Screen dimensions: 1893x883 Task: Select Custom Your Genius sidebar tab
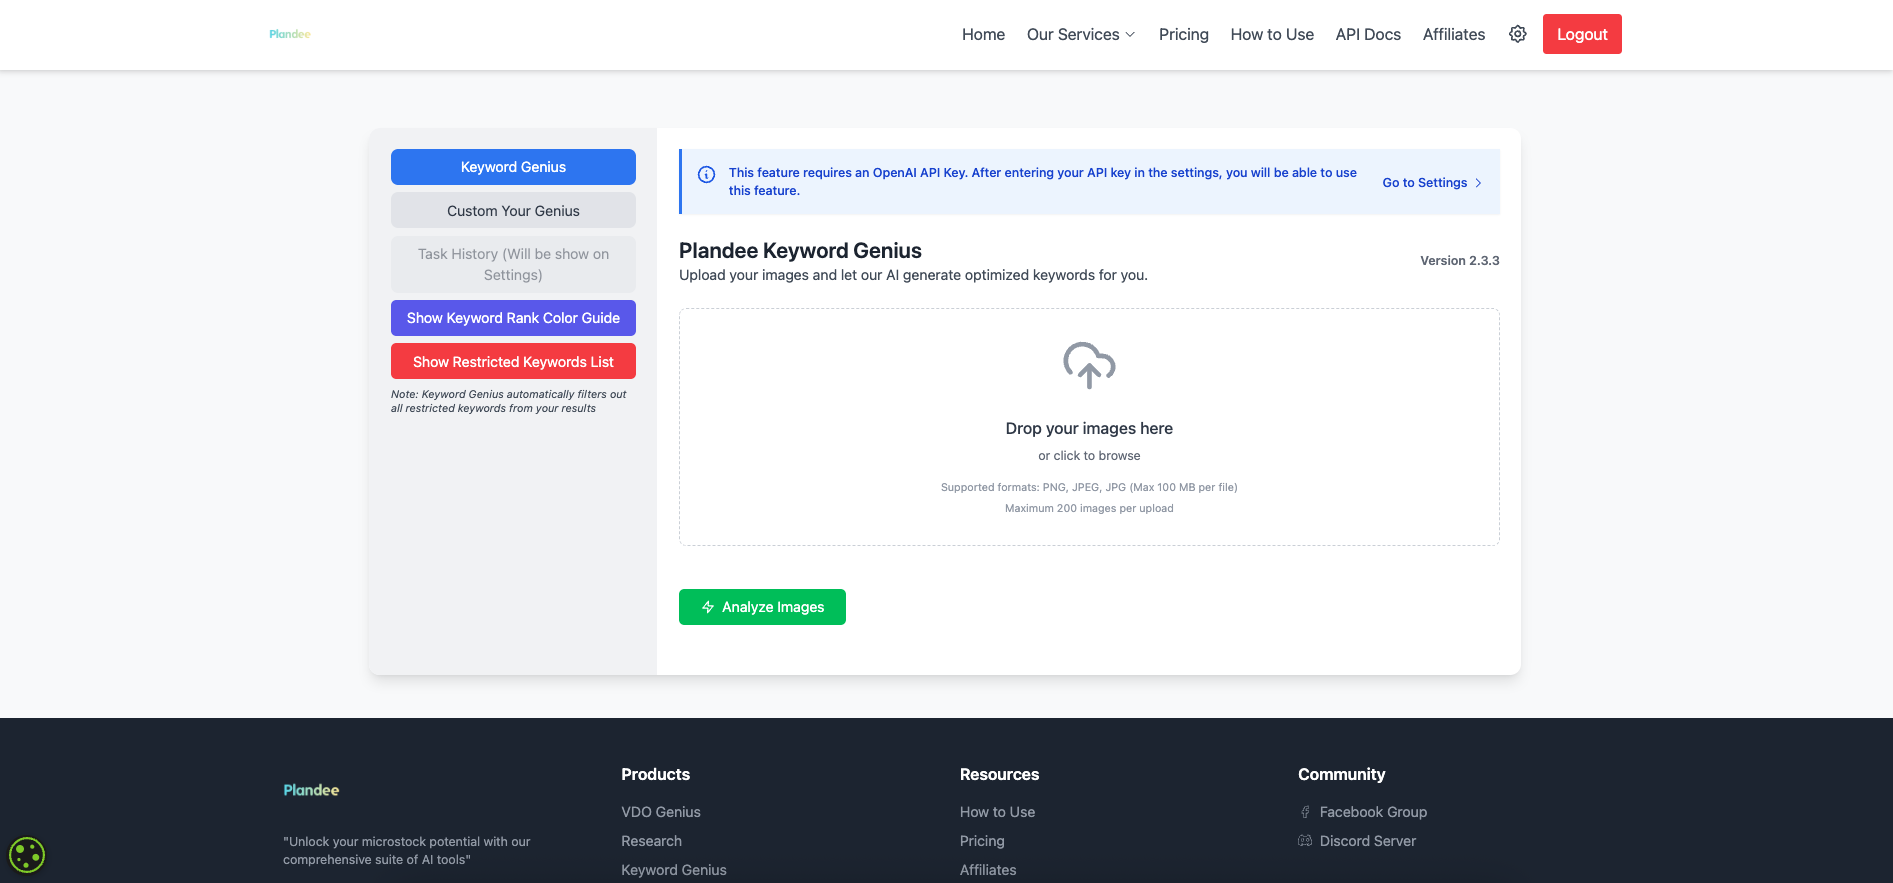(513, 211)
